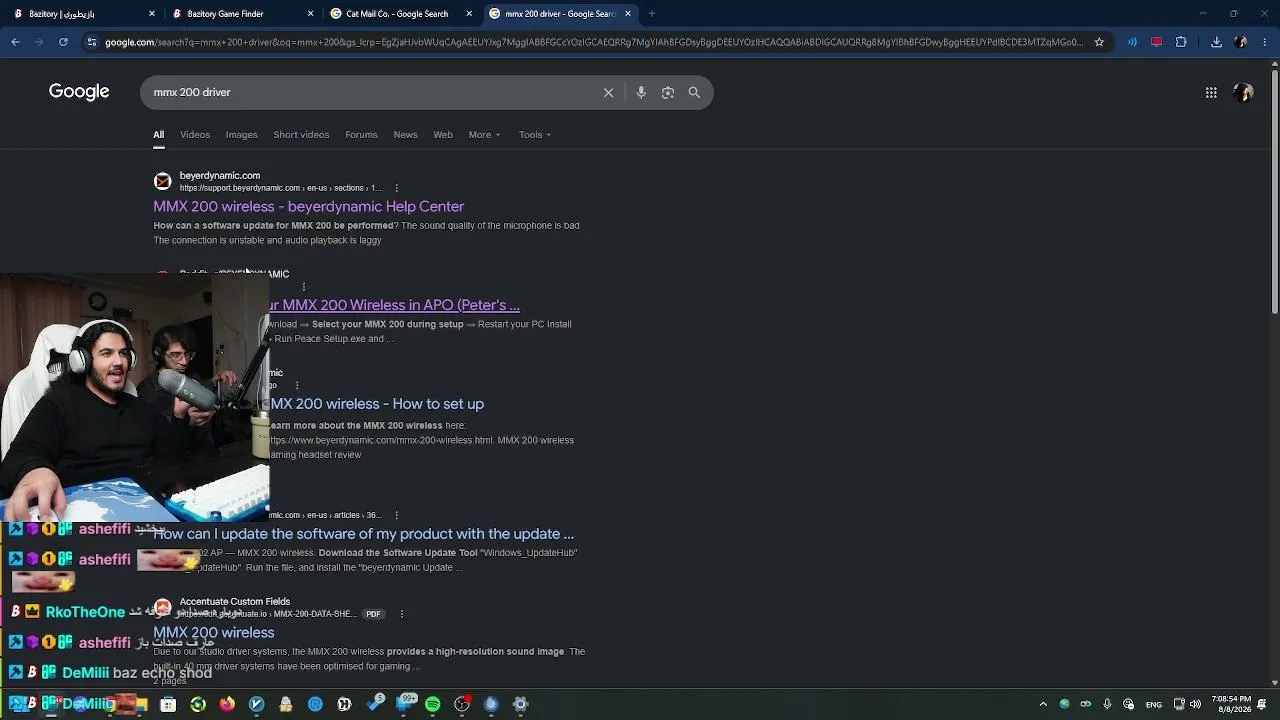View site information in the address bar
Screen dimensions: 1280x720
pyautogui.click(x=91, y=42)
